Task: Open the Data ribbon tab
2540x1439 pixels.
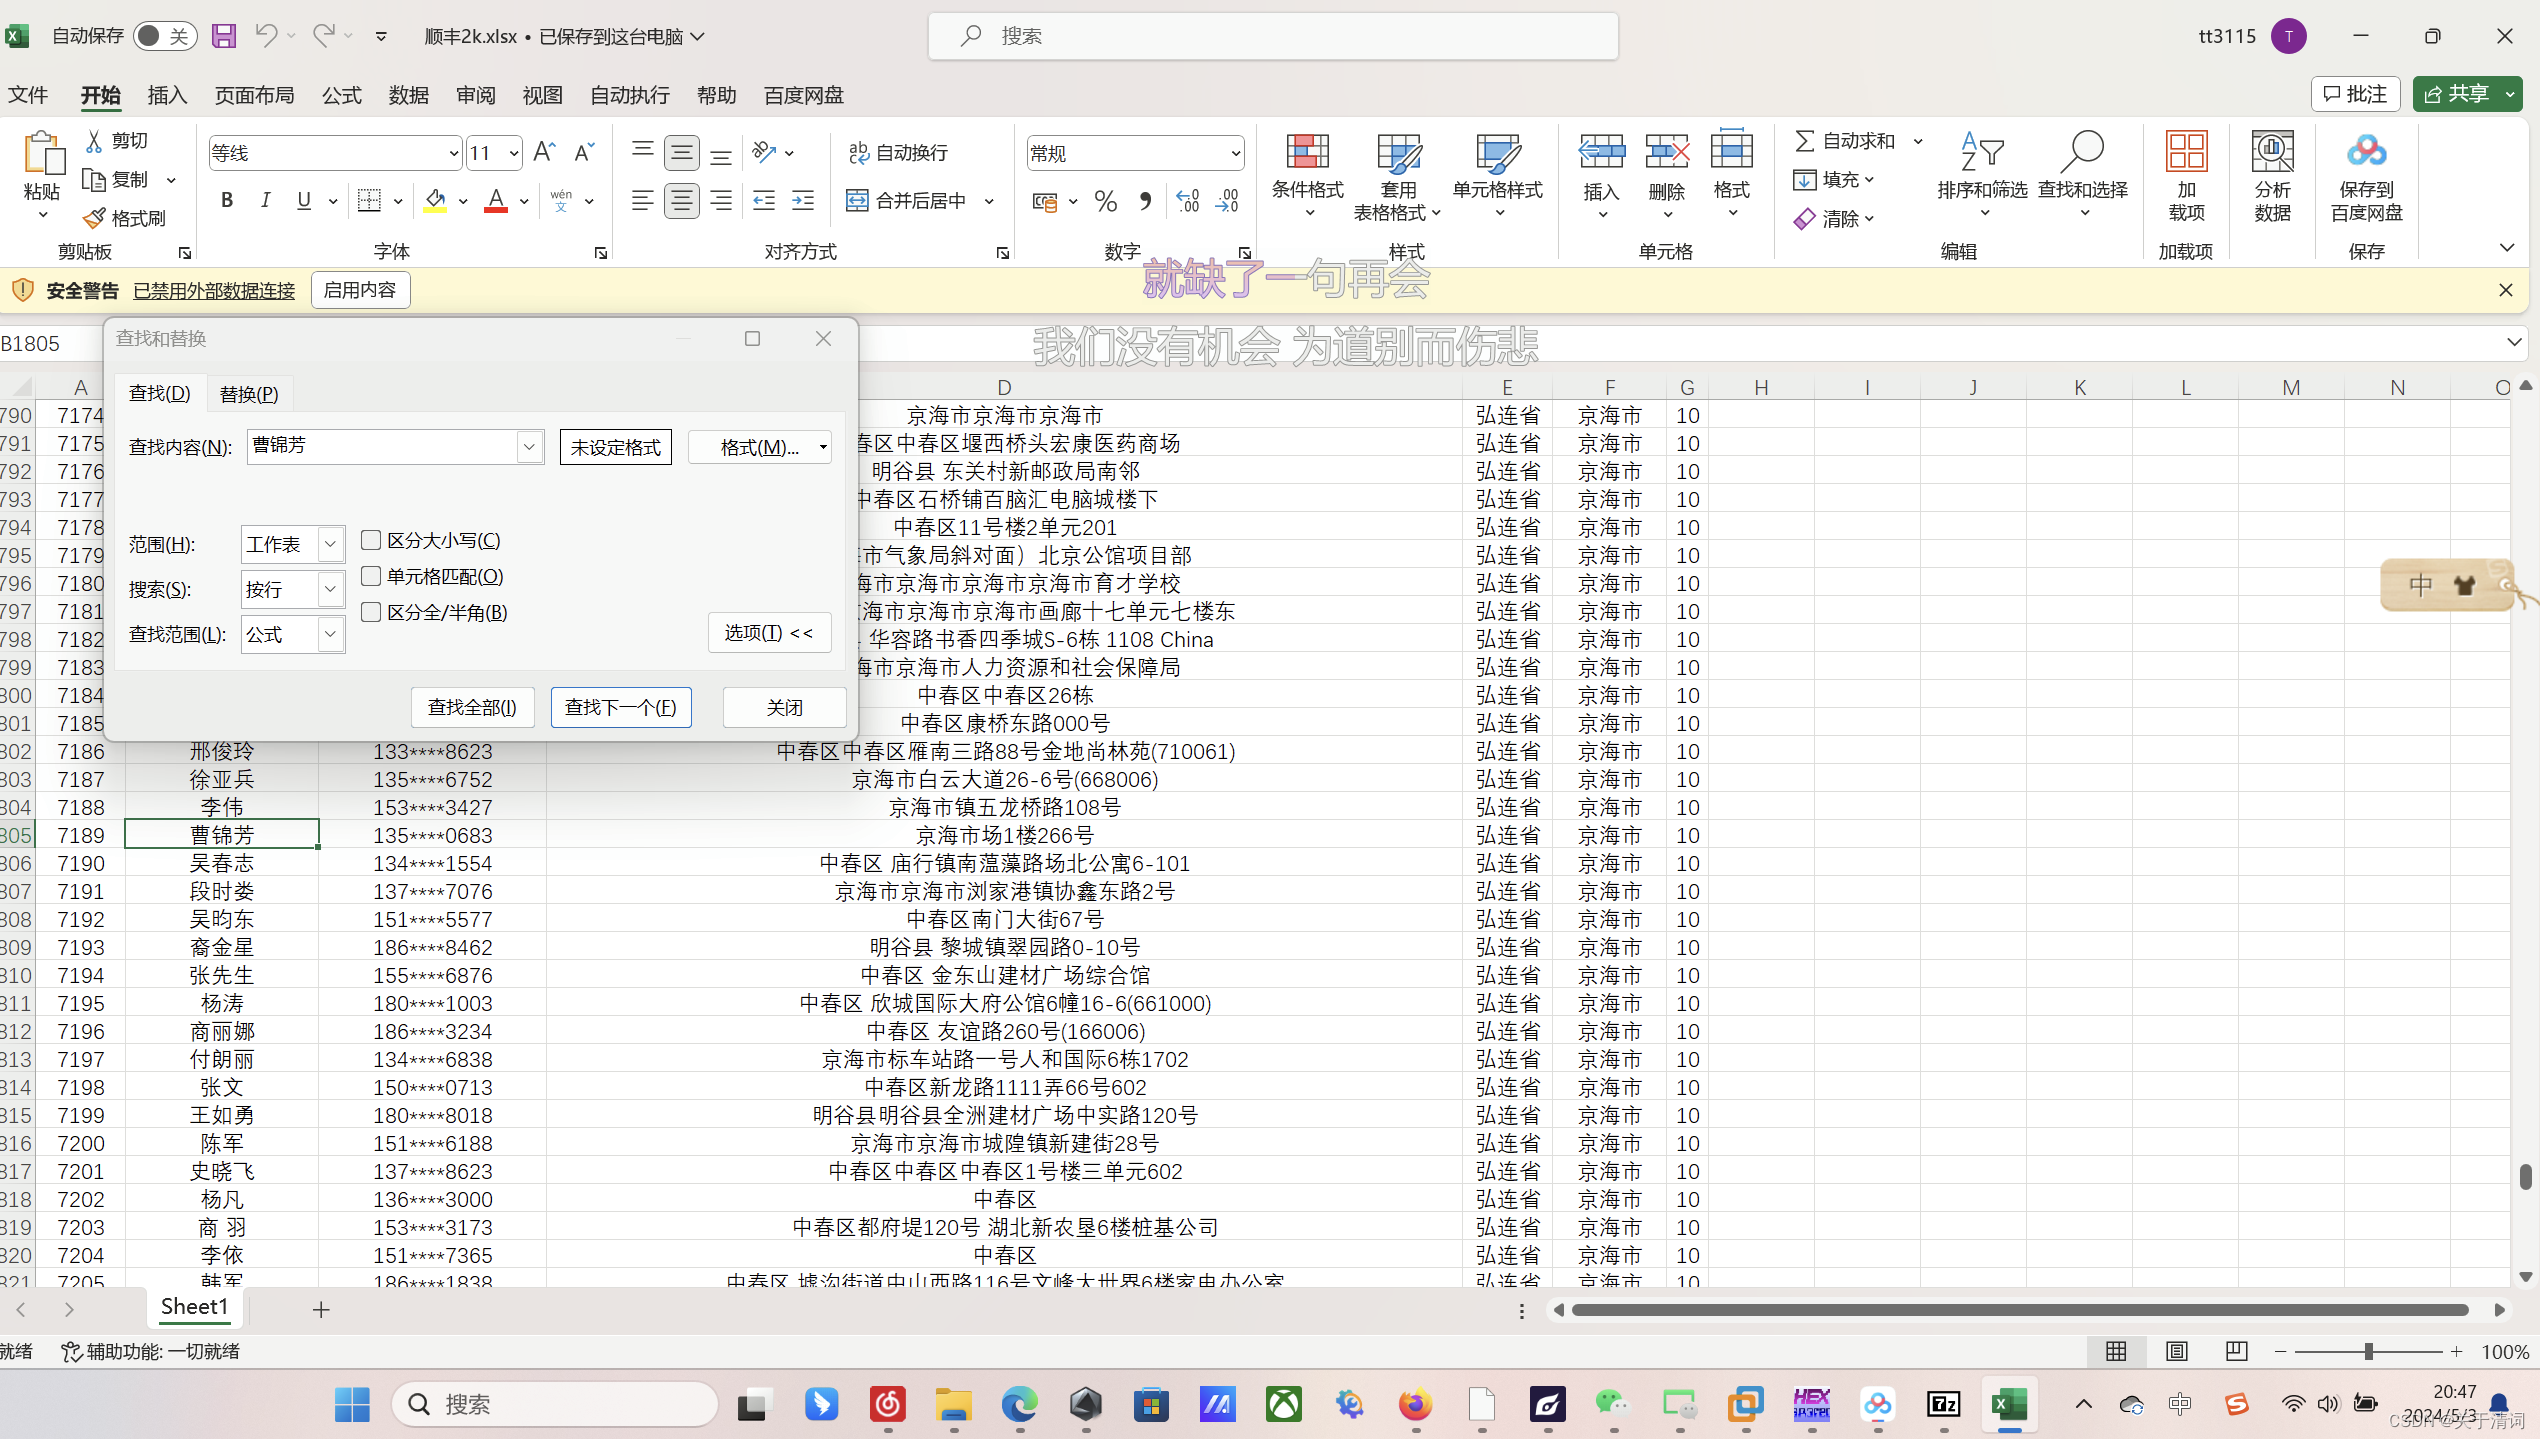Action: [x=408, y=95]
